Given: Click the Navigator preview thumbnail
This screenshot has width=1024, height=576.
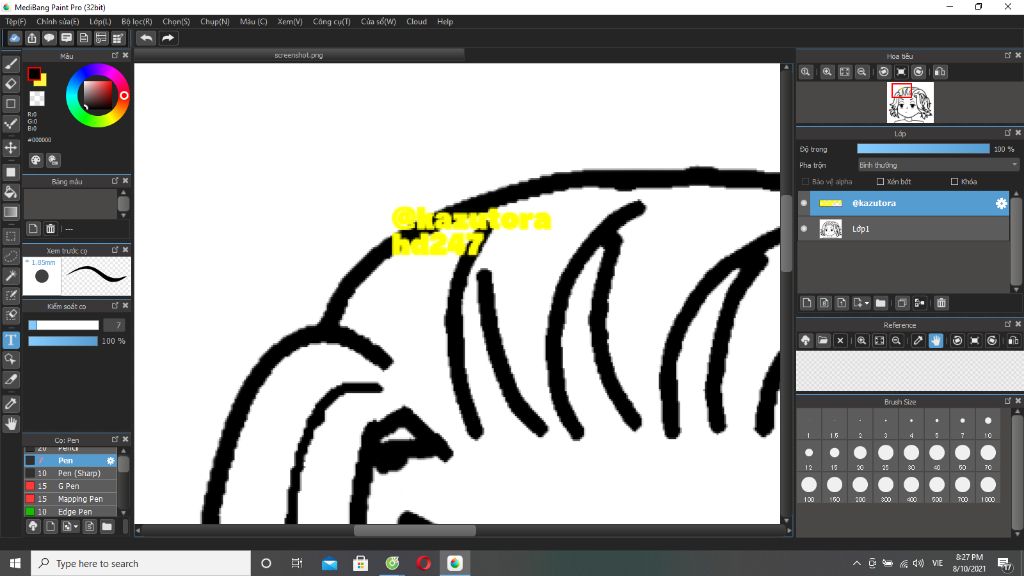Looking at the screenshot, I should (910, 103).
